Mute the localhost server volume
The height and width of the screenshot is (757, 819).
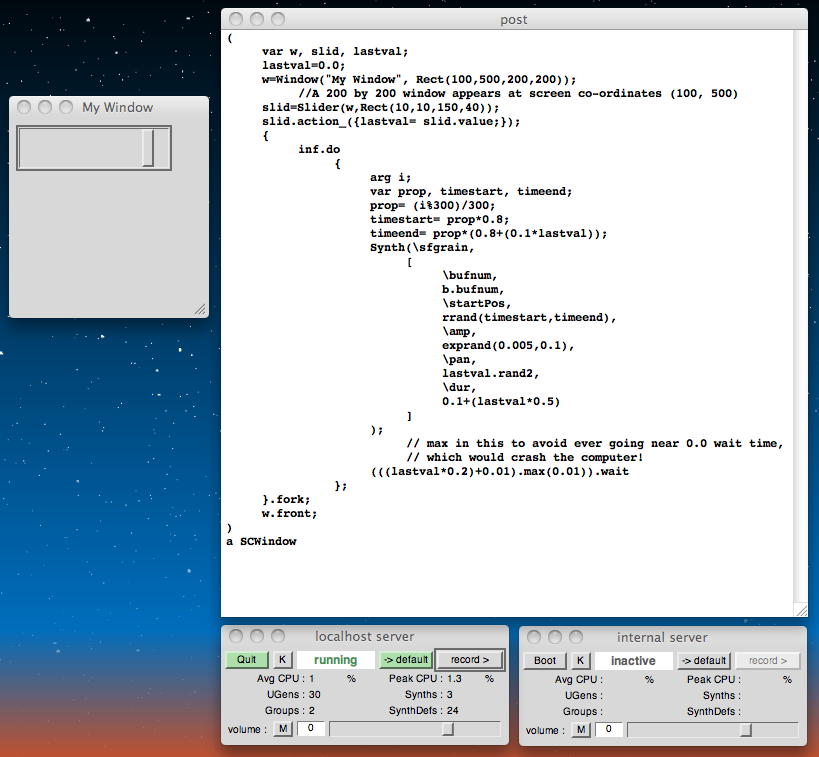tap(283, 729)
